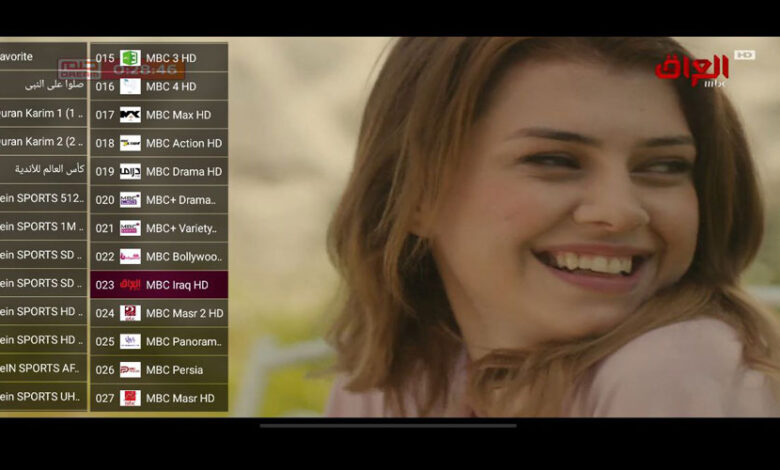Click the MBC Panorama channel icon
The image size is (780, 470).
pyautogui.click(x=130, y=341)
